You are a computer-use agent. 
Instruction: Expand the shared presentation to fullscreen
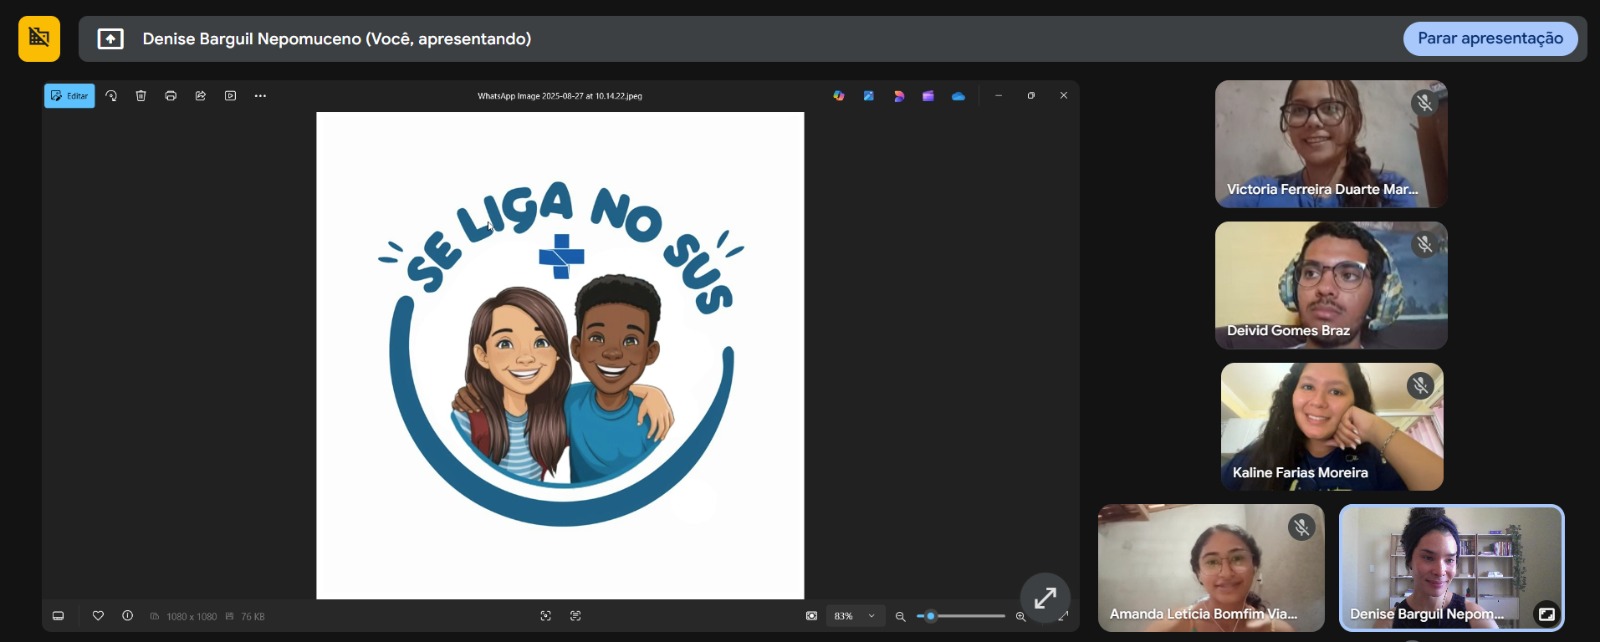tap(1045, 598)
